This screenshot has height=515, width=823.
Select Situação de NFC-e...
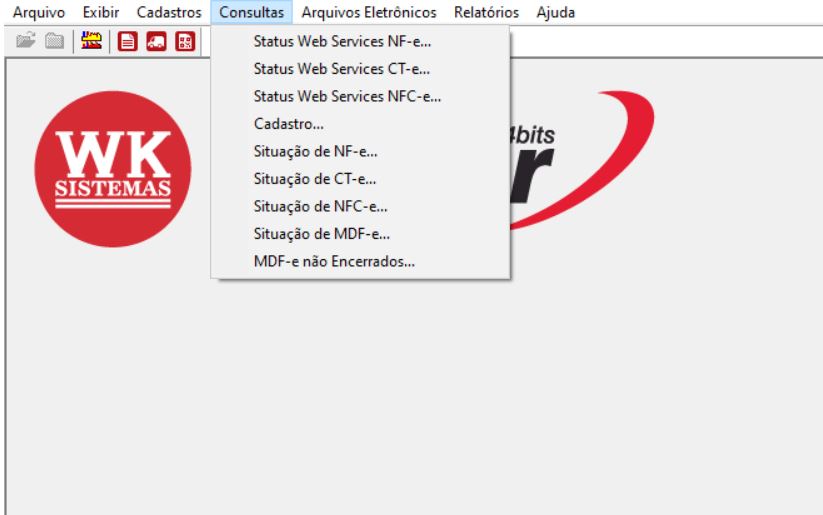tap(361, 206)
